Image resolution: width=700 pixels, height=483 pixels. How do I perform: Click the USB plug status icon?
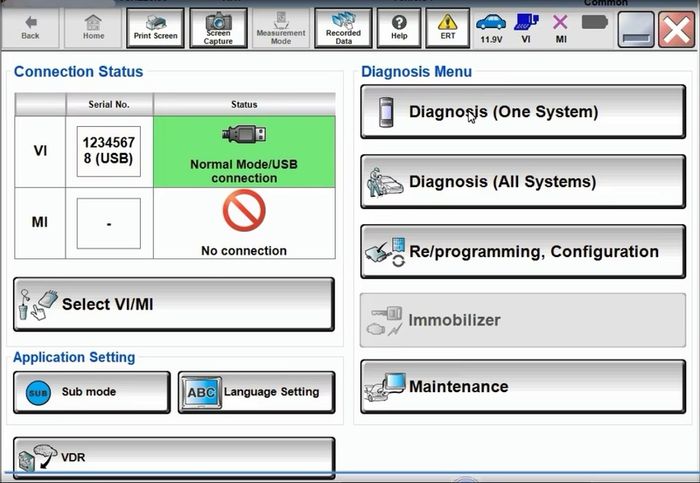(244, 134)
